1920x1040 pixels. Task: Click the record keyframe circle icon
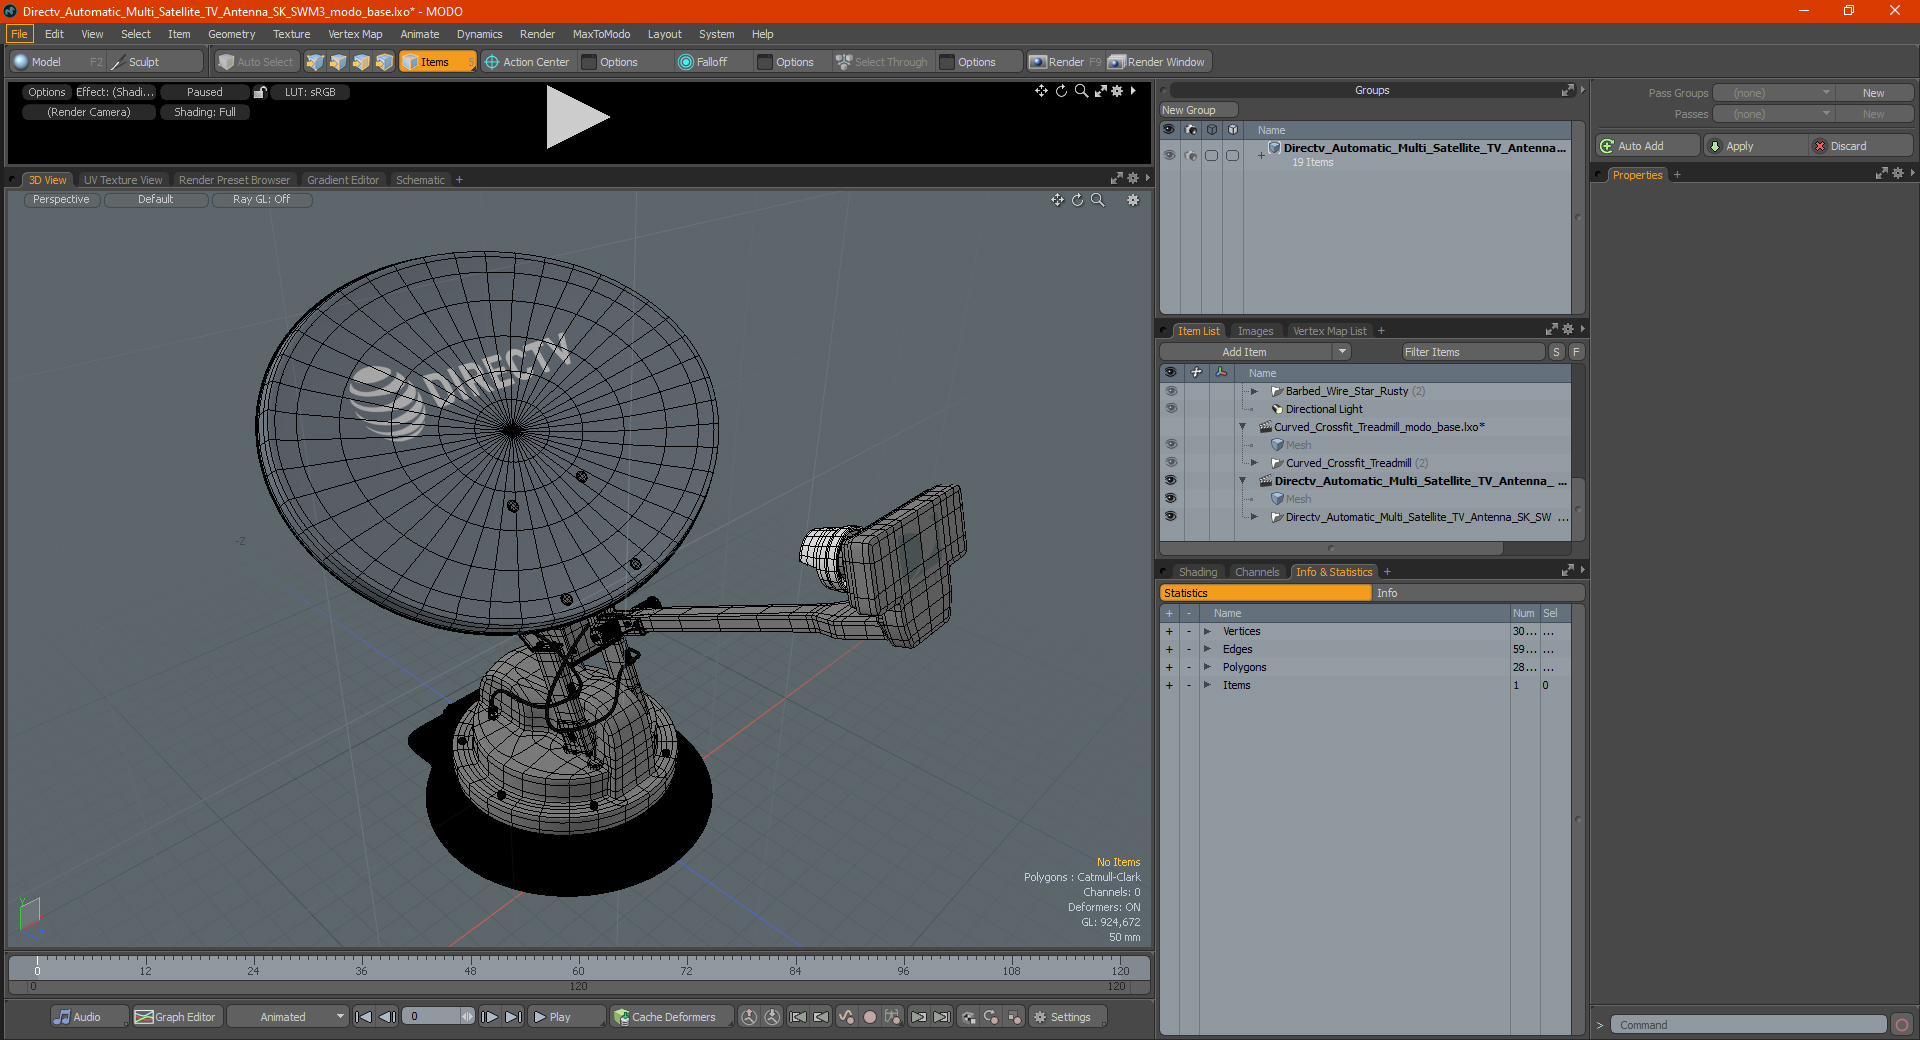click(x=870, y=1017)
